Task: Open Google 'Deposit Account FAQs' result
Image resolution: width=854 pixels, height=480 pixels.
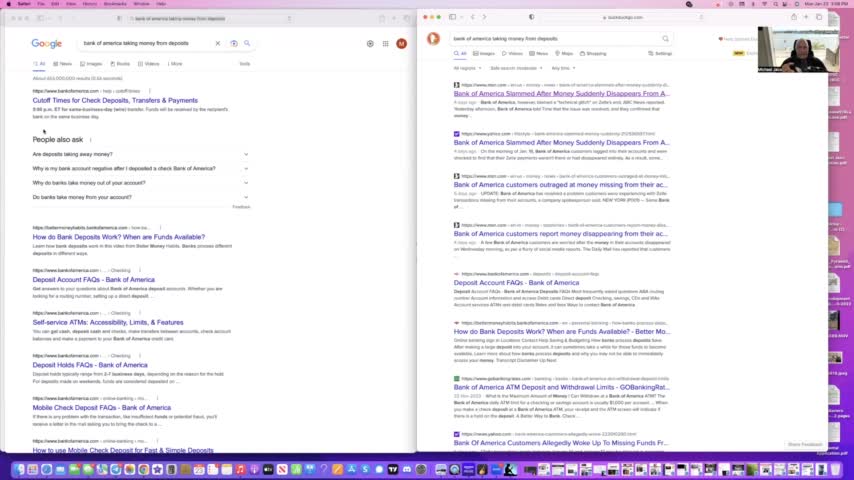Action: coord(94,280)
